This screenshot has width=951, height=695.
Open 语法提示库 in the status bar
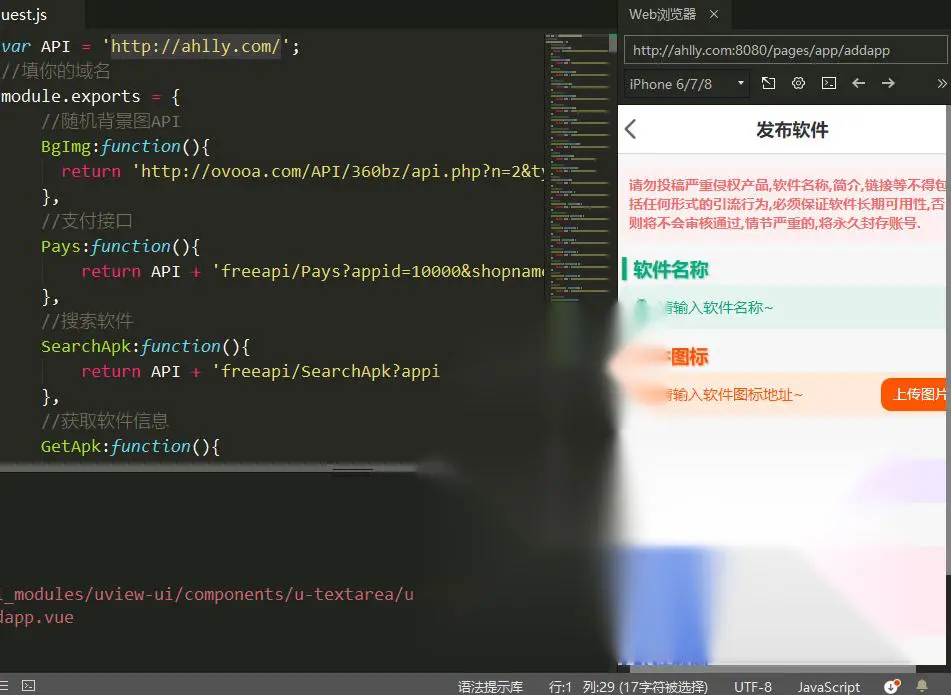pos(490,687)
